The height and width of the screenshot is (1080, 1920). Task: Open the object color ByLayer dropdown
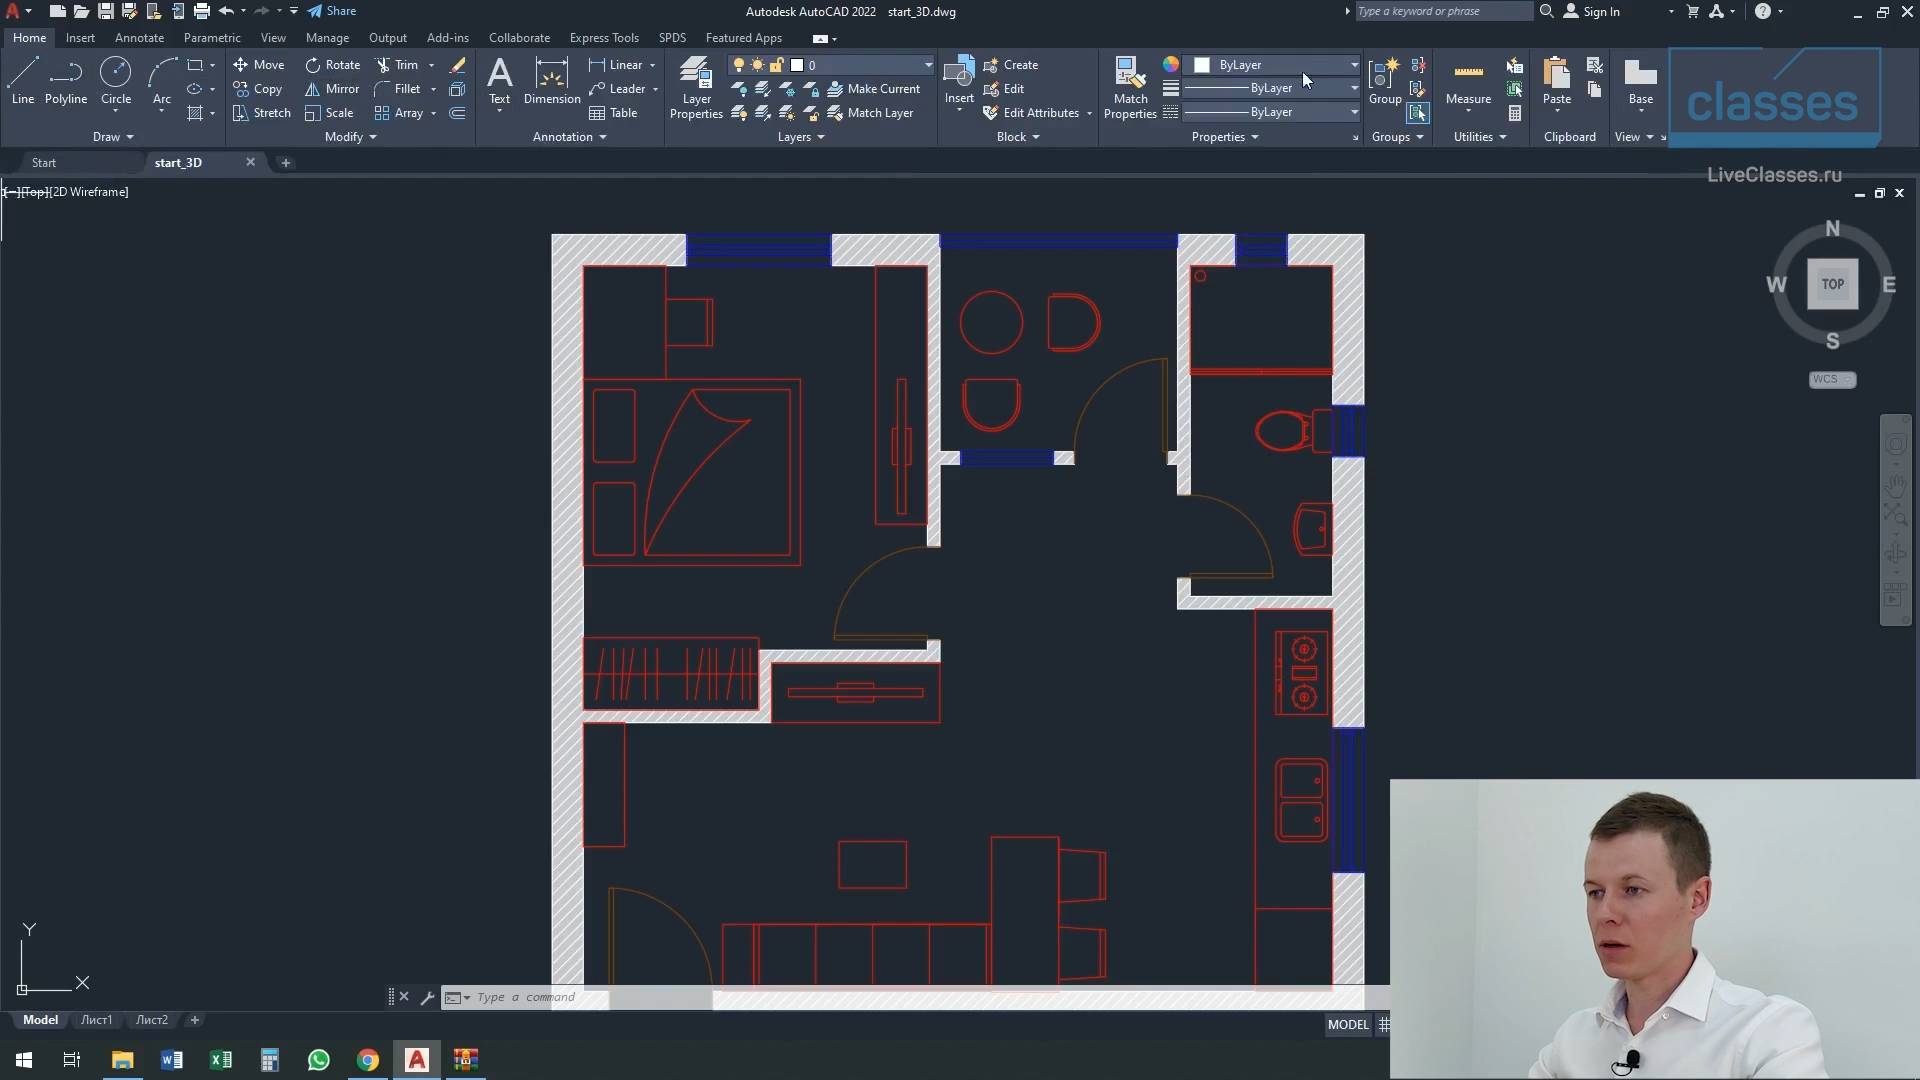pyautogui.click(x=1354, y=65)
